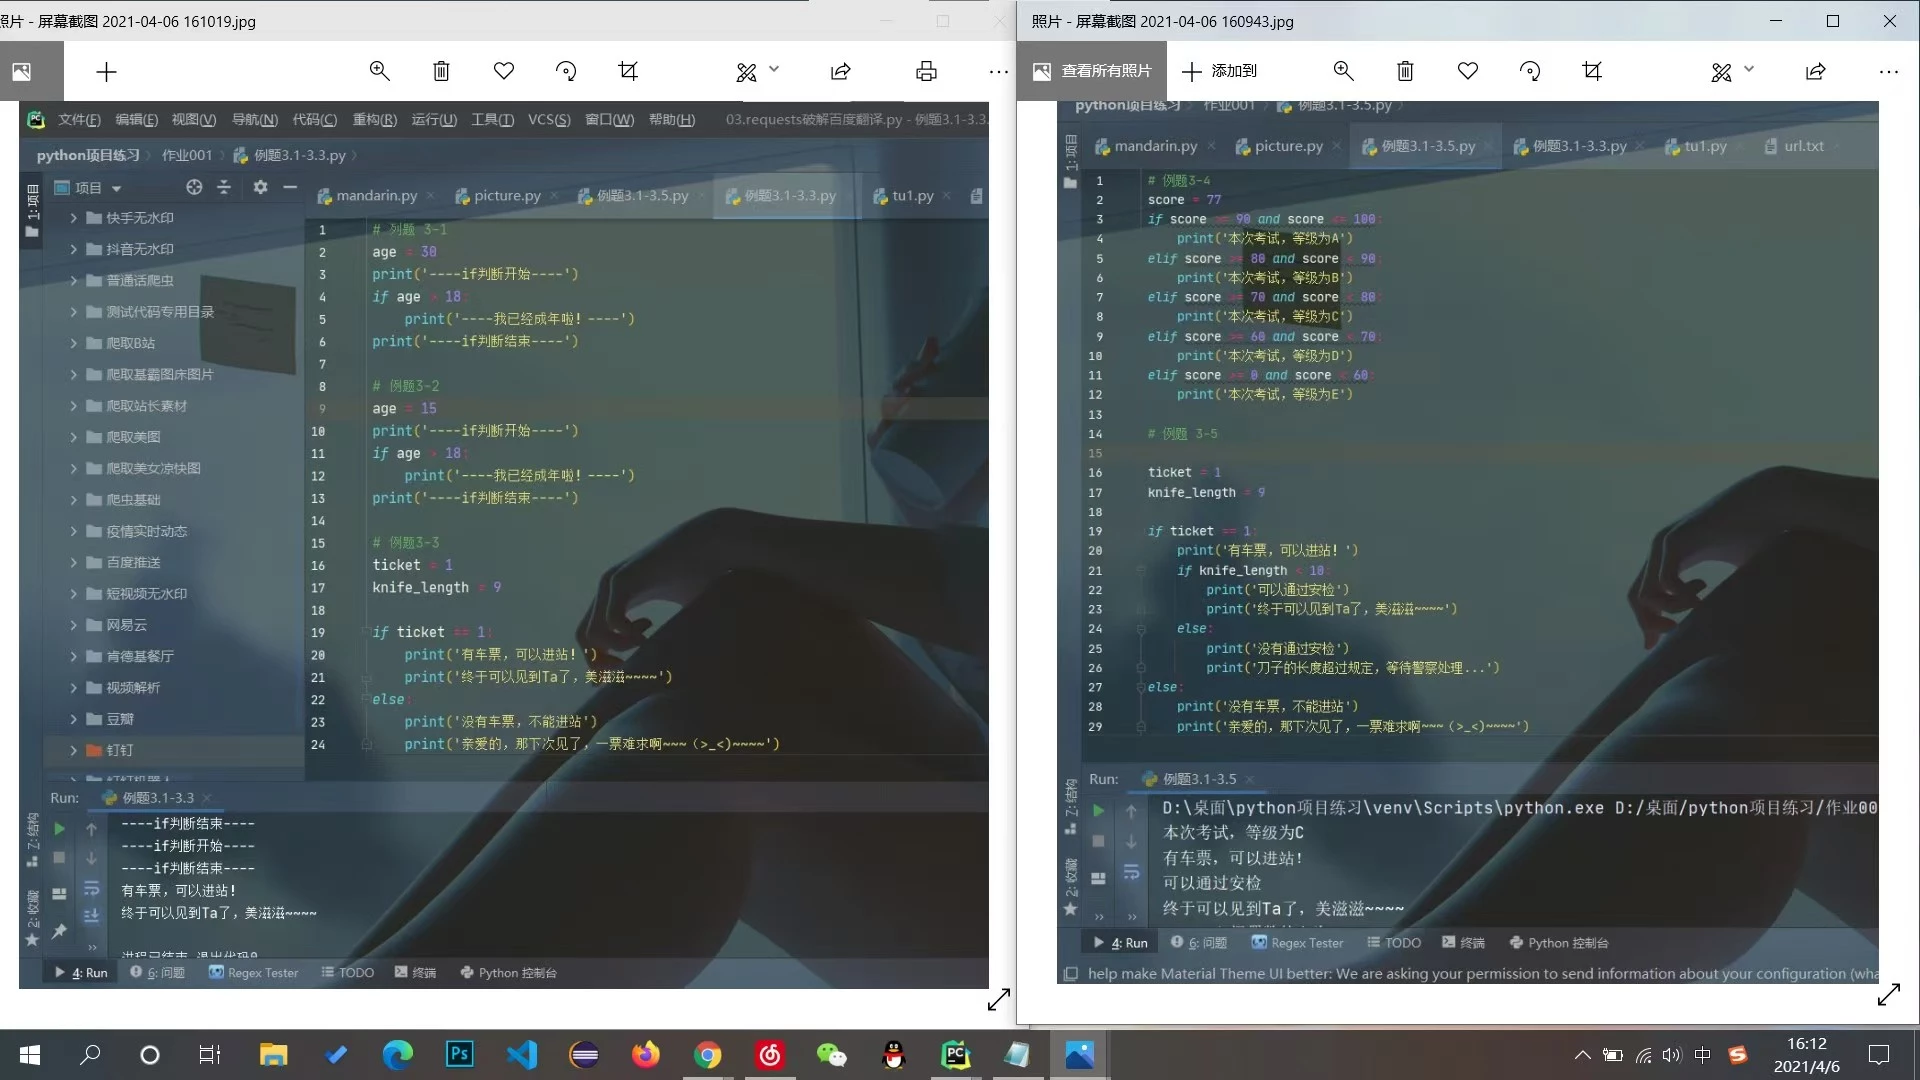Favorite the photo in the right window with the heart
This screenshot has width=1920, height=1080.
(1467, 71)
